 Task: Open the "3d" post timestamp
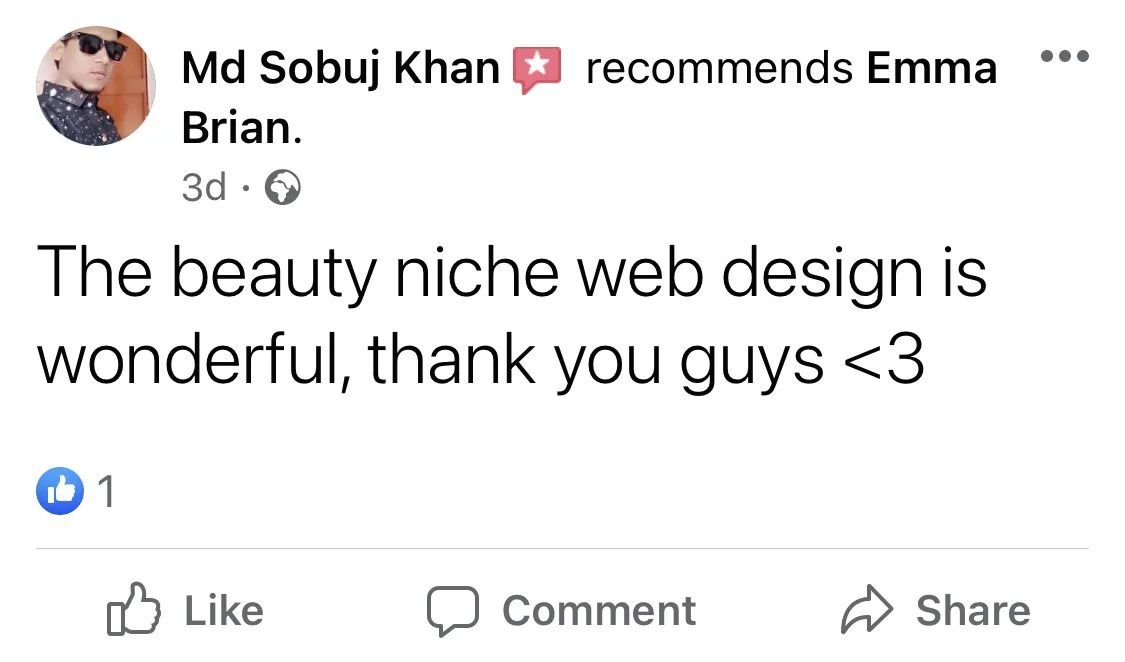(204, 187)
